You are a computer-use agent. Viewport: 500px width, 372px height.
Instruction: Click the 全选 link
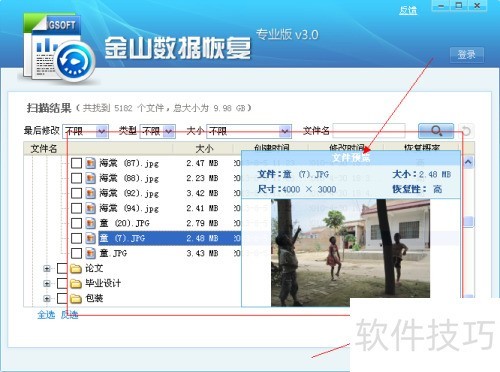[x=46, y=314]
